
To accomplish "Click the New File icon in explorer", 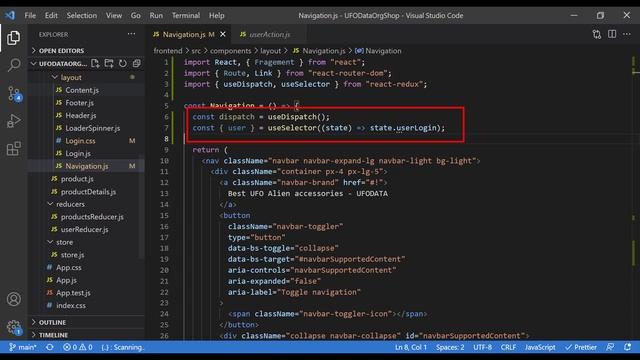I will pos(95,63).
